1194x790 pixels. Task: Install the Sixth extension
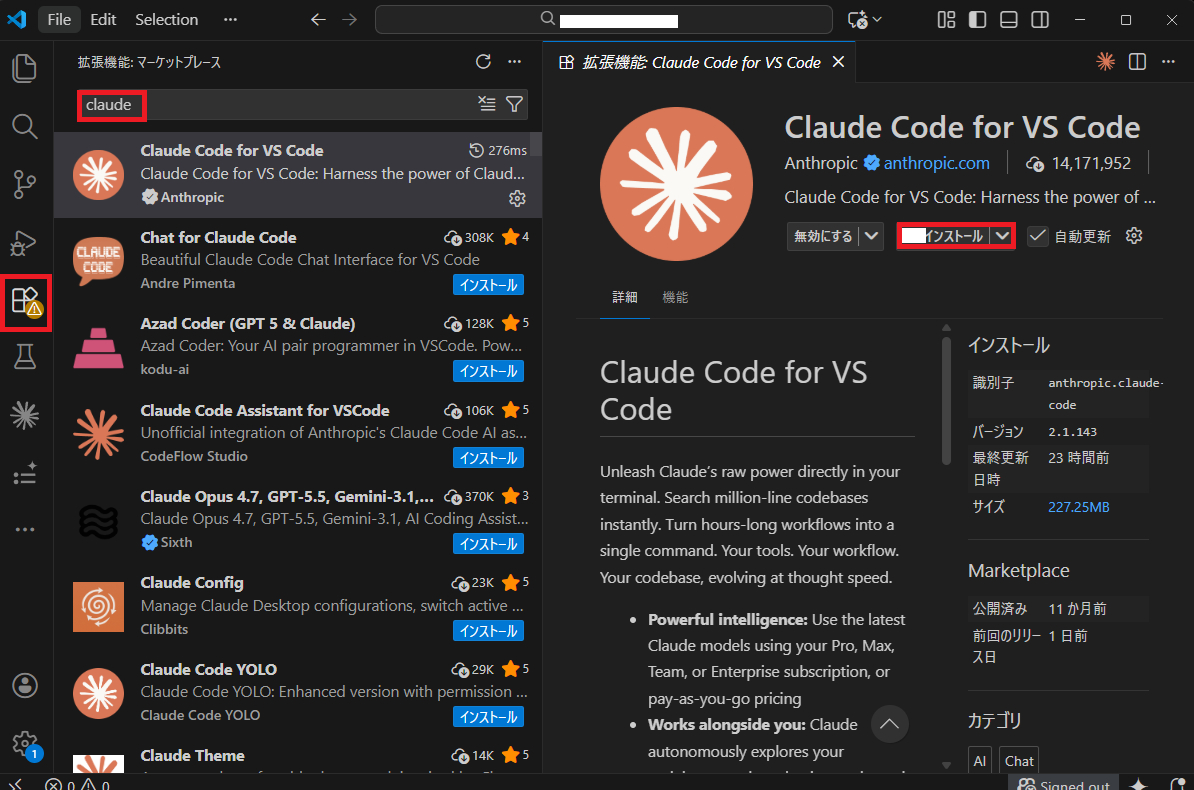coord(488,544)
